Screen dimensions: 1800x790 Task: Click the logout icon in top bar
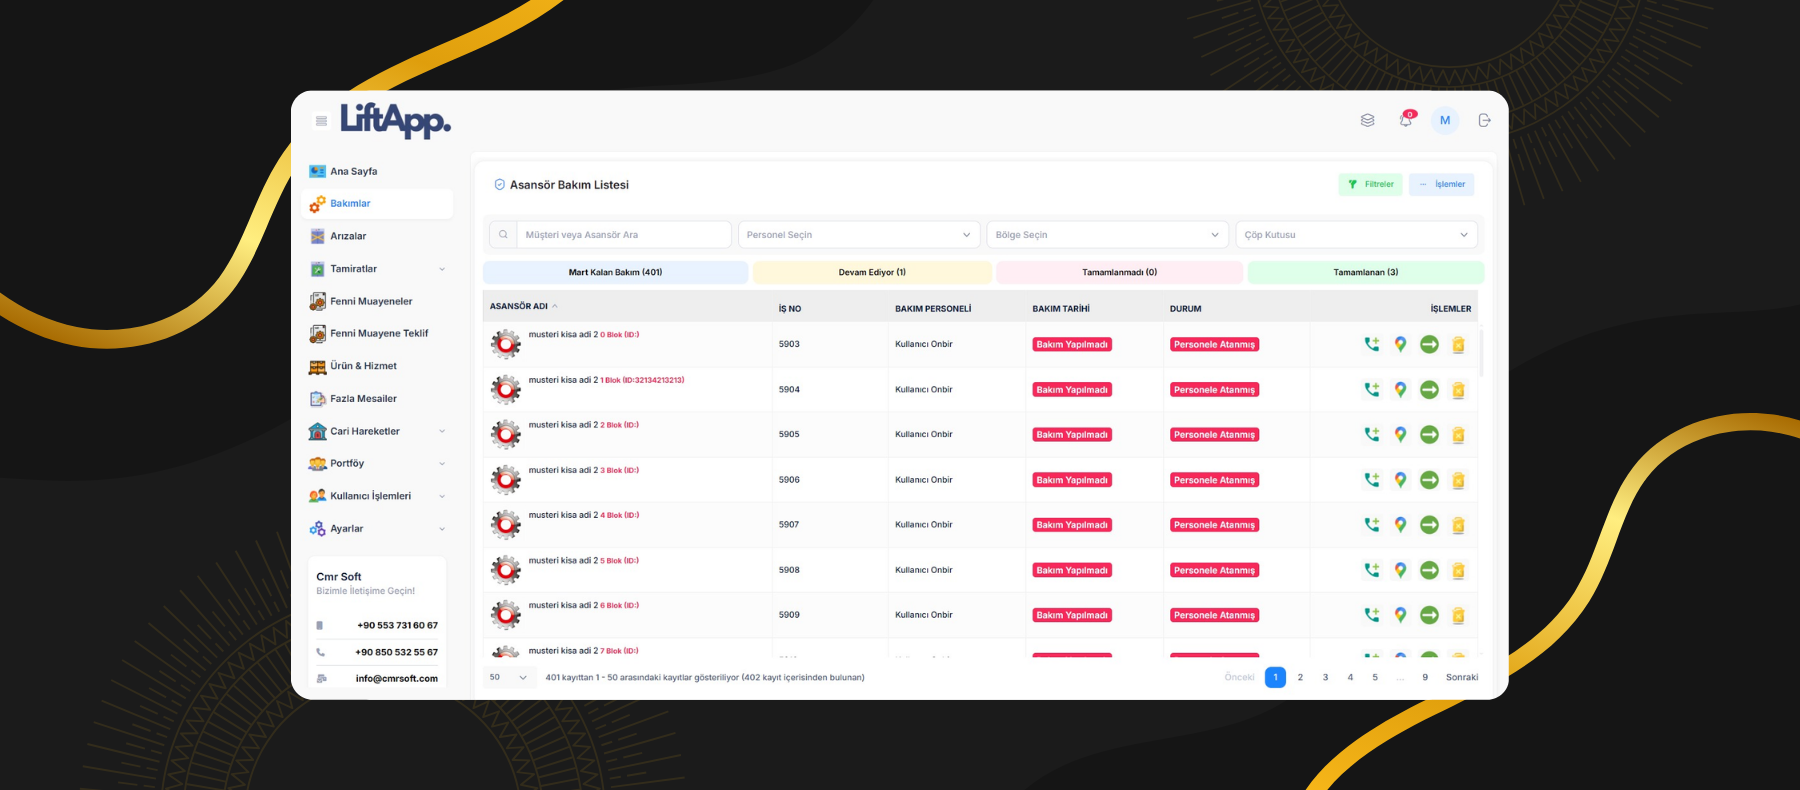[x=1484, y=120]
